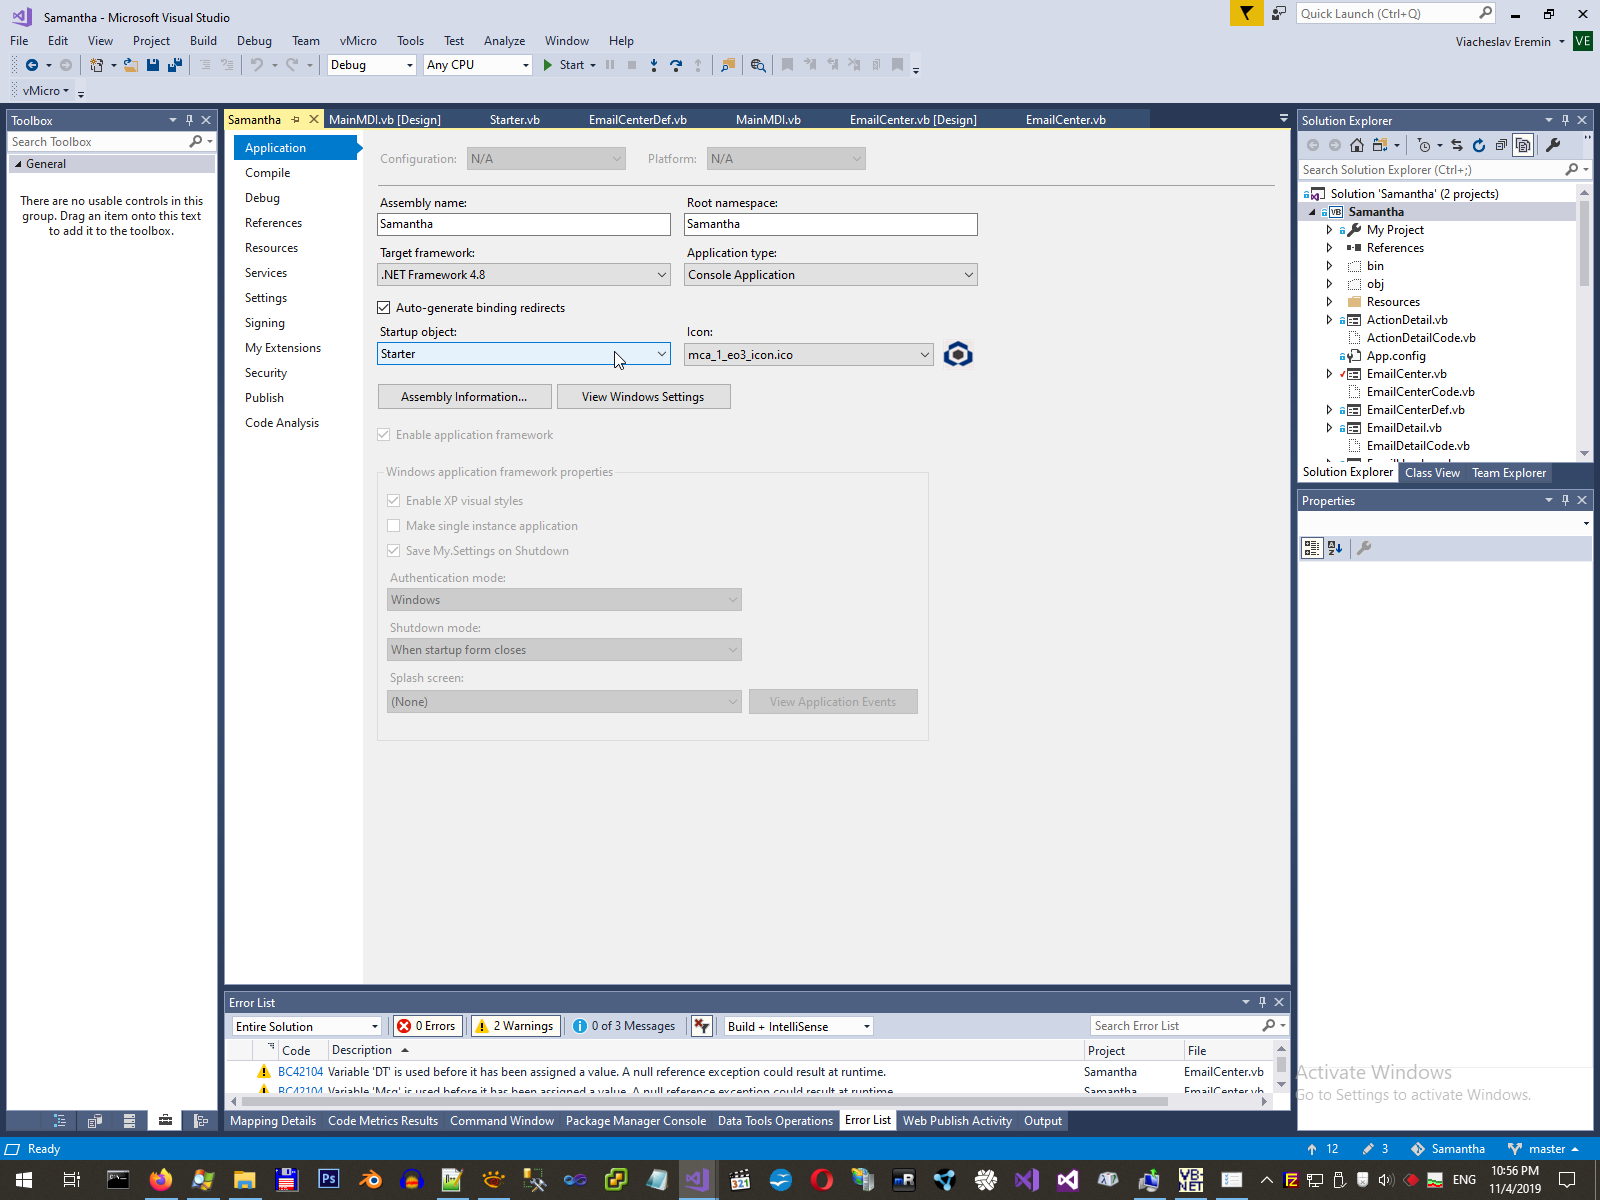
Task: Click the New Project toolbar icon
Action: coord(96,65)
